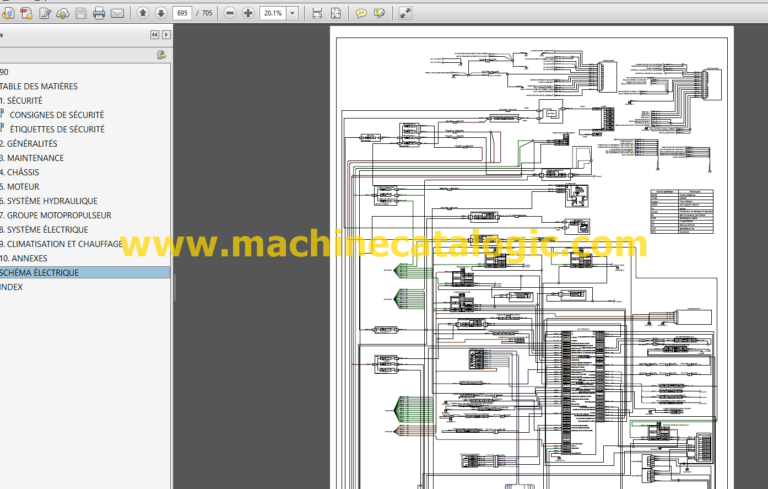Open the zoom level dropdown arrow

tap(292, 13)
